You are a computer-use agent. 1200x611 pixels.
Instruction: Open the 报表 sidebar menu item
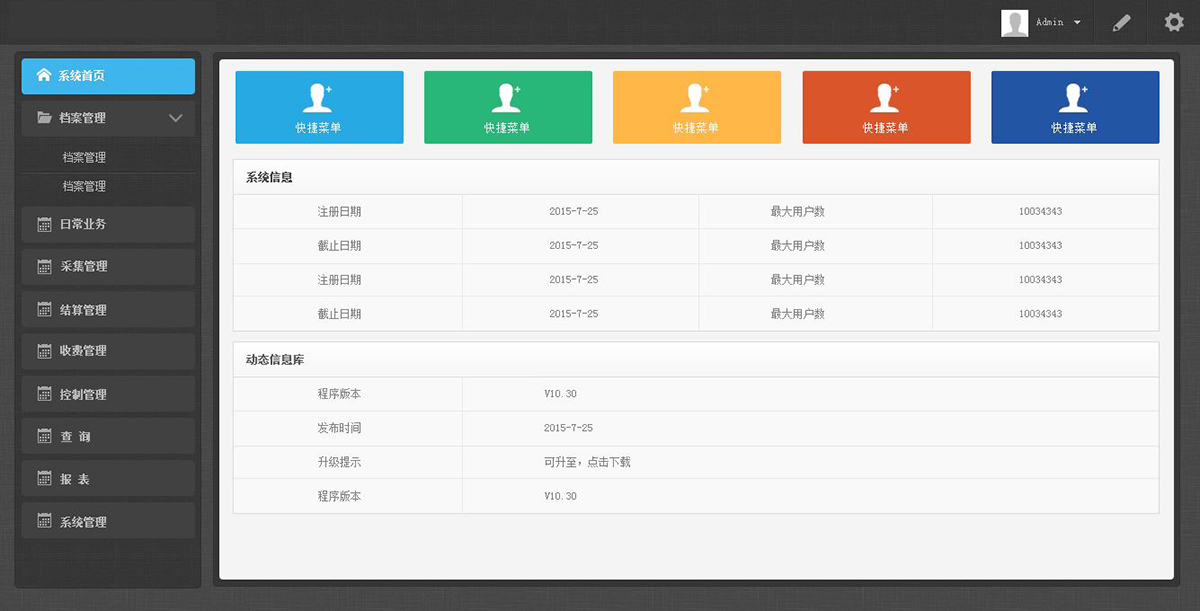108,479
